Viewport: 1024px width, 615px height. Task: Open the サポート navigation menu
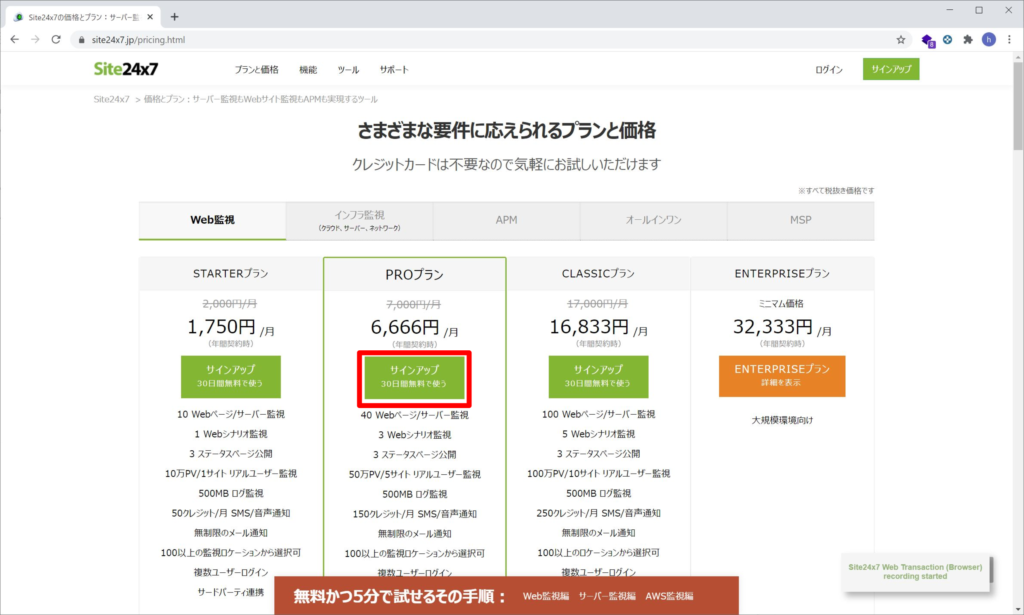392,69
